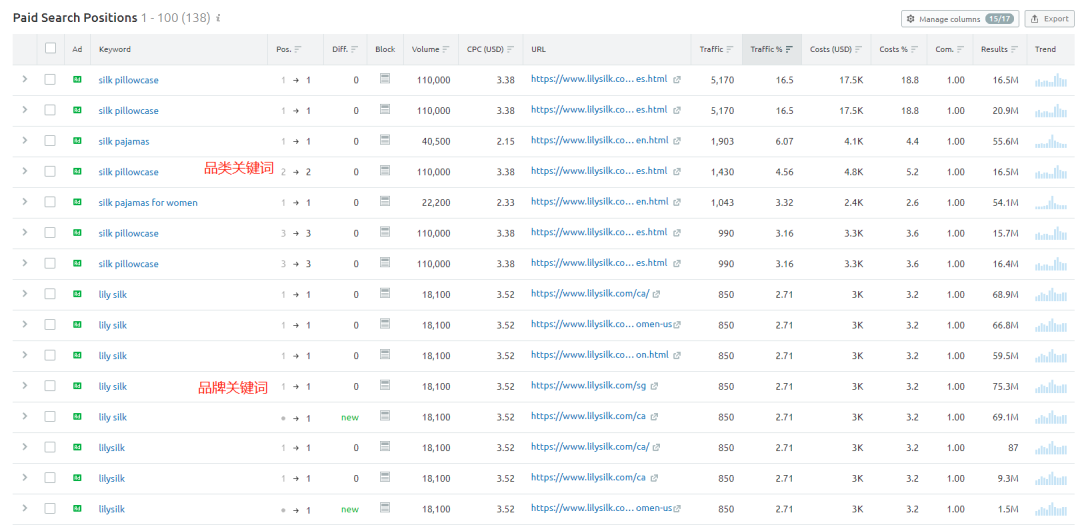Click the Ad icon in silk pajamas row
Screen dimensions: 1080x525
(x=77, y=141)
